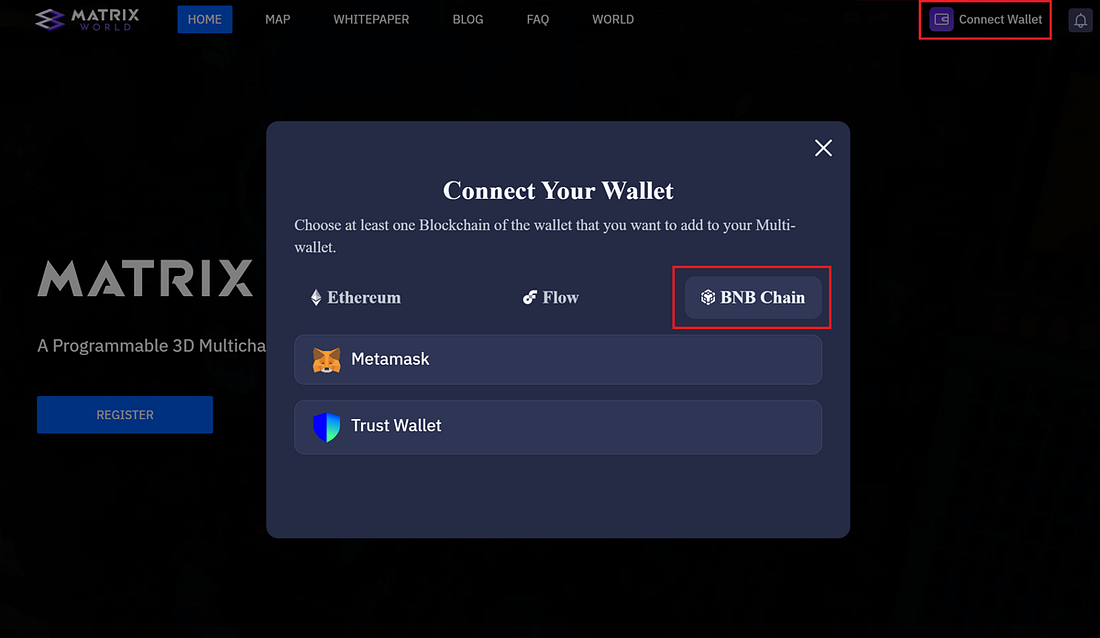Click the Flow chain icon

point(530,298)
